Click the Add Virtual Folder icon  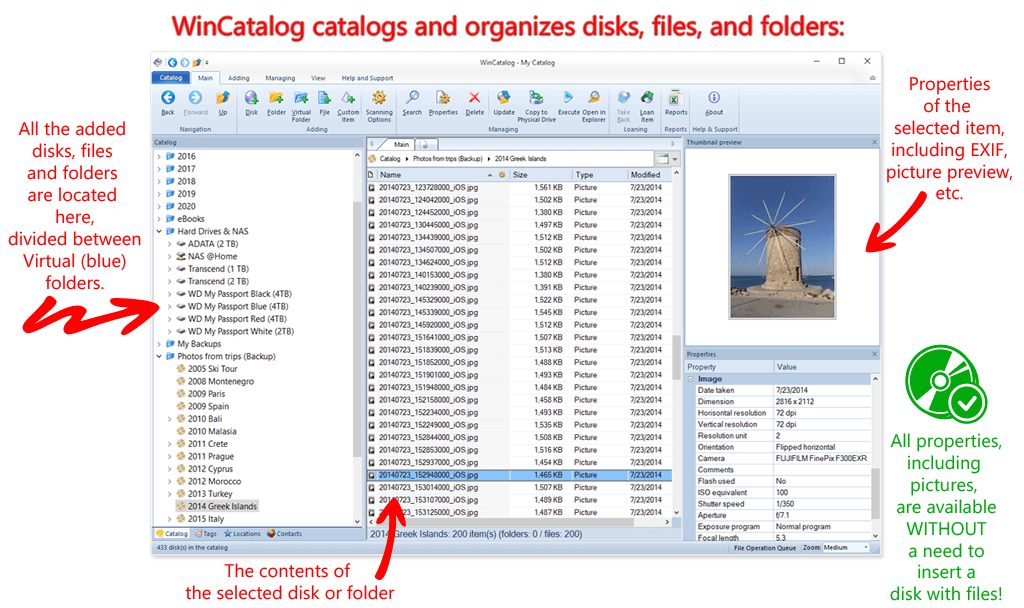[301, 100]
